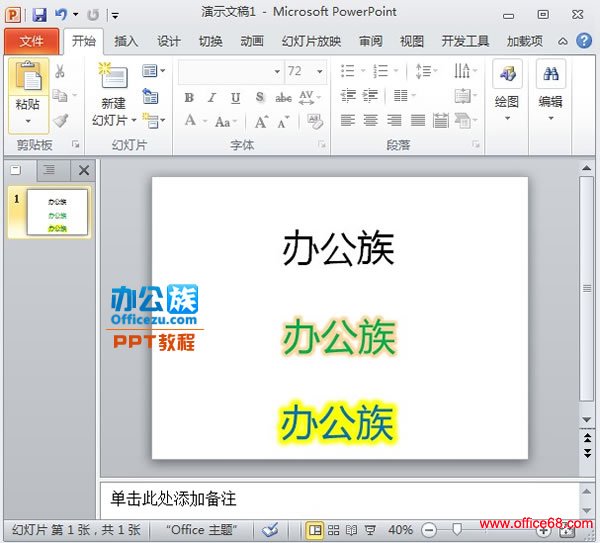Switch to the 切换 tab

click(210, 41)
